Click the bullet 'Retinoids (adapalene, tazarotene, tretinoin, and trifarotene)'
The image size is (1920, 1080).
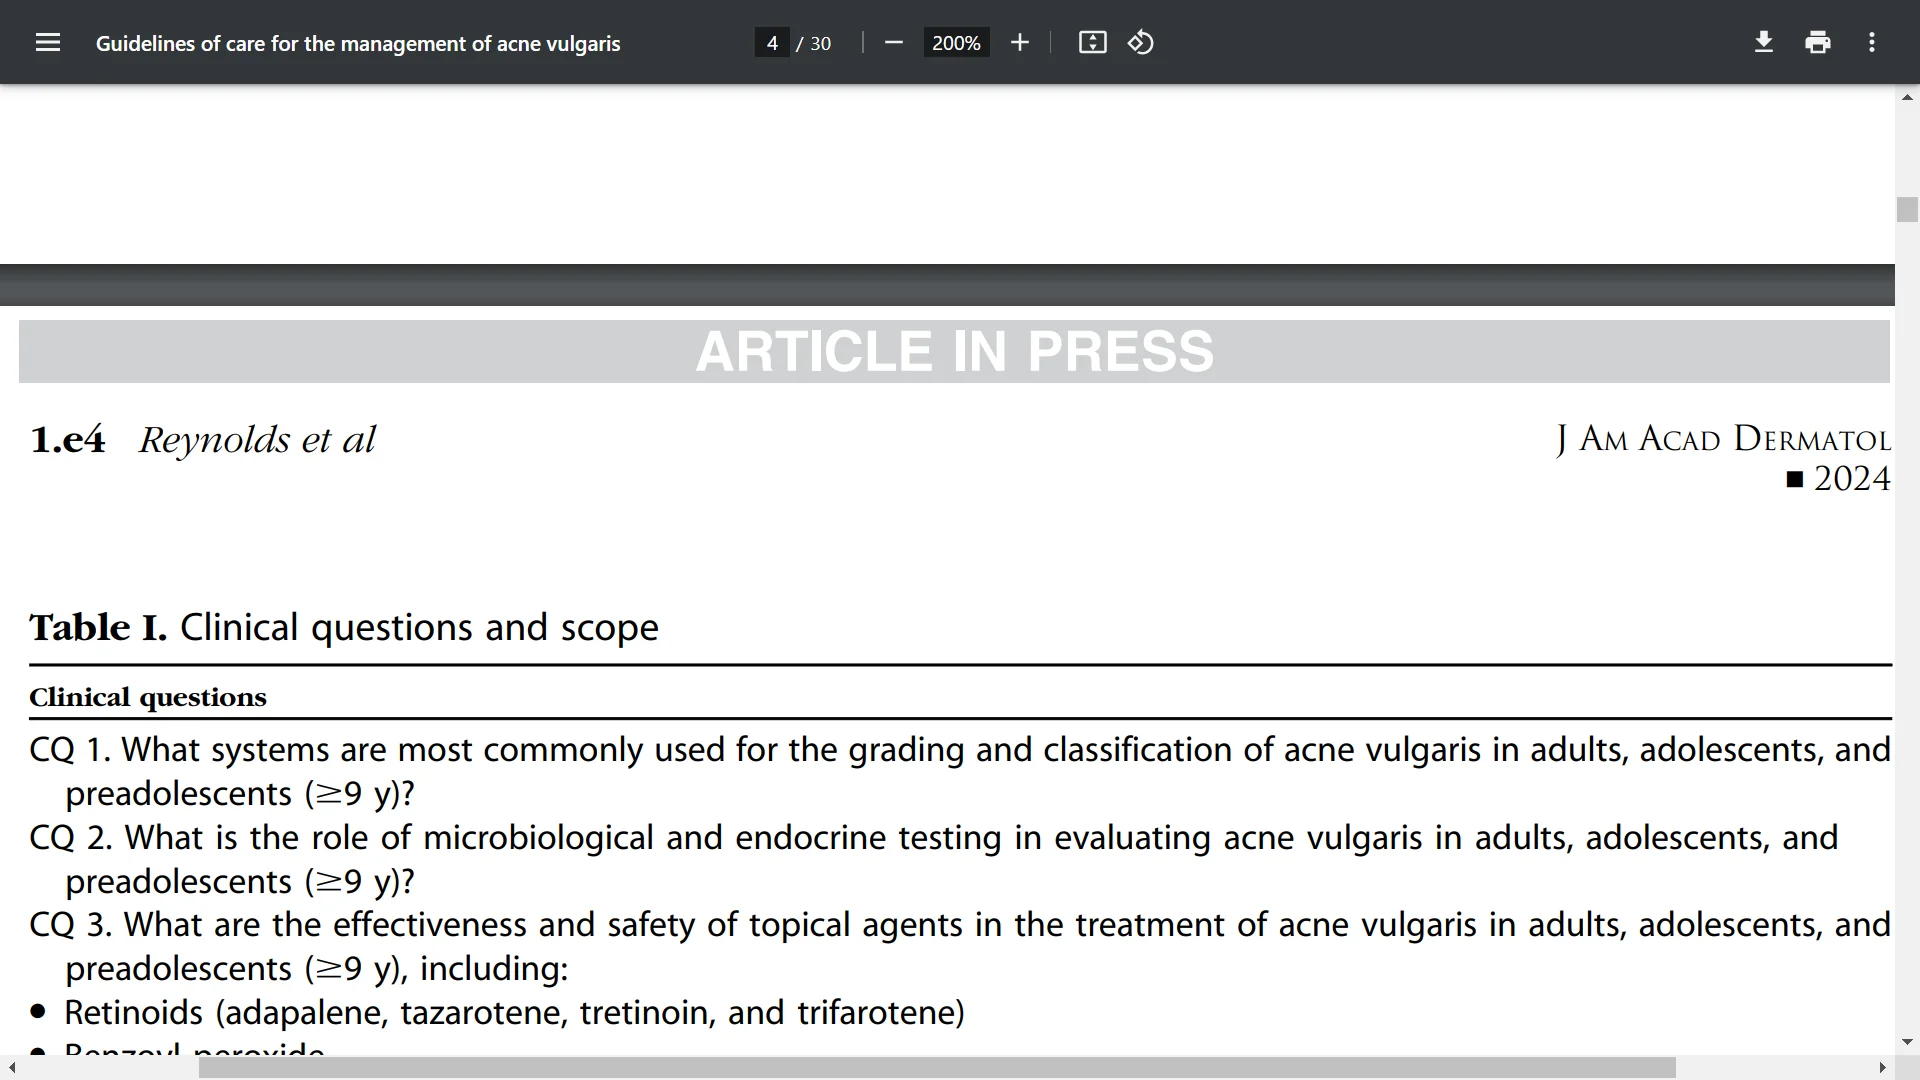click(x=514, y=1013)
